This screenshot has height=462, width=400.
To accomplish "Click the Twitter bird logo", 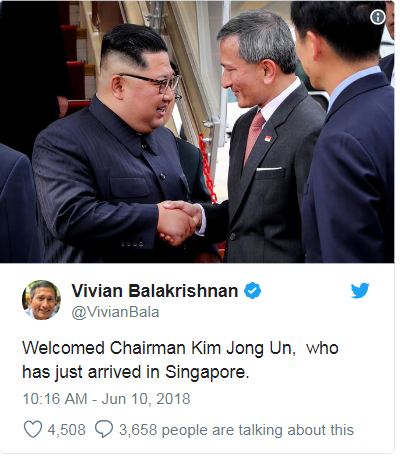I will [x=360, y=290].
